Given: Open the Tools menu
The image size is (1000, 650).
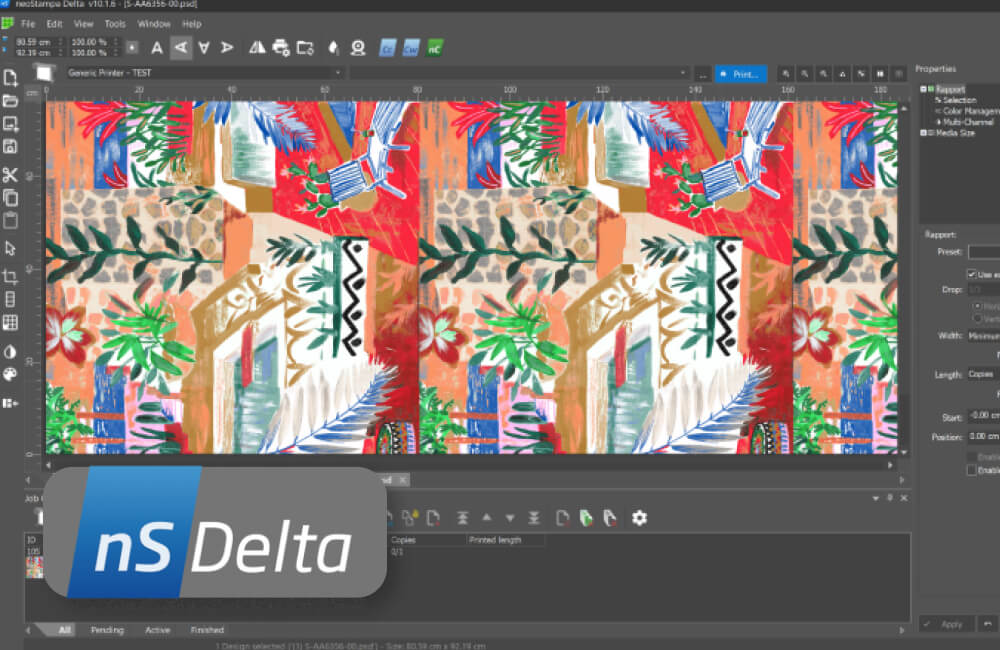Looking at the screenshot, I should (115, 24).
